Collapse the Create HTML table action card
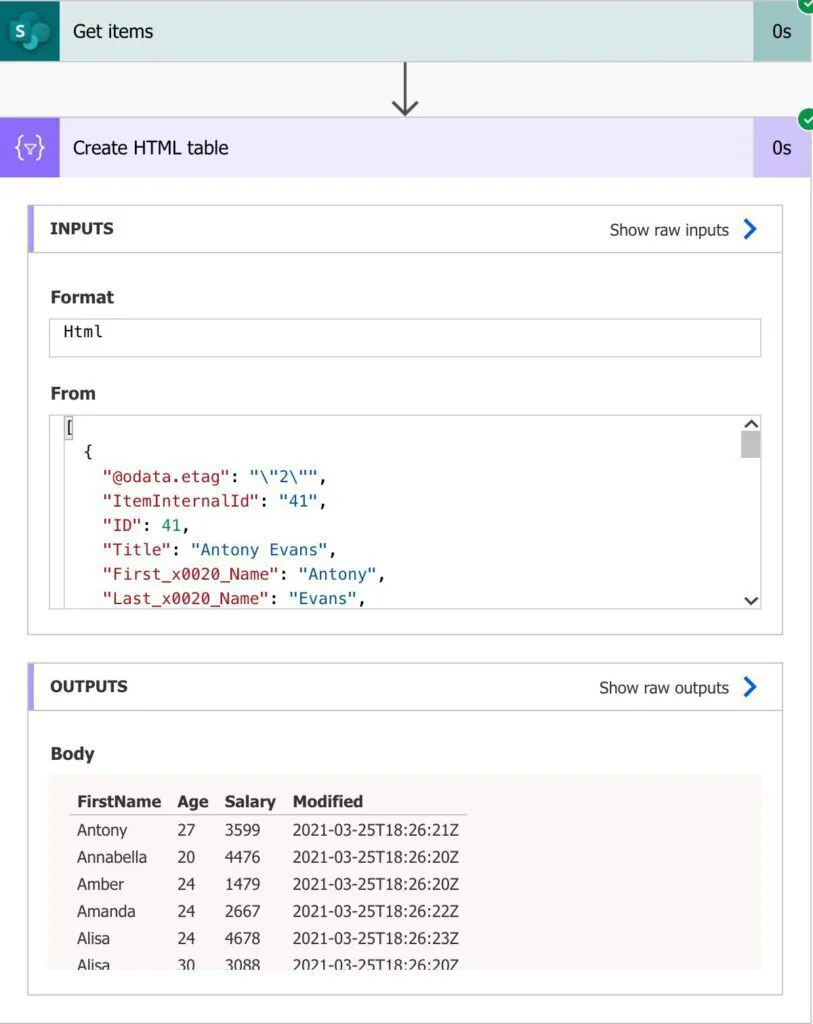Image resolution: width=813 pixels, height=1024 pixels. [400, 148]
